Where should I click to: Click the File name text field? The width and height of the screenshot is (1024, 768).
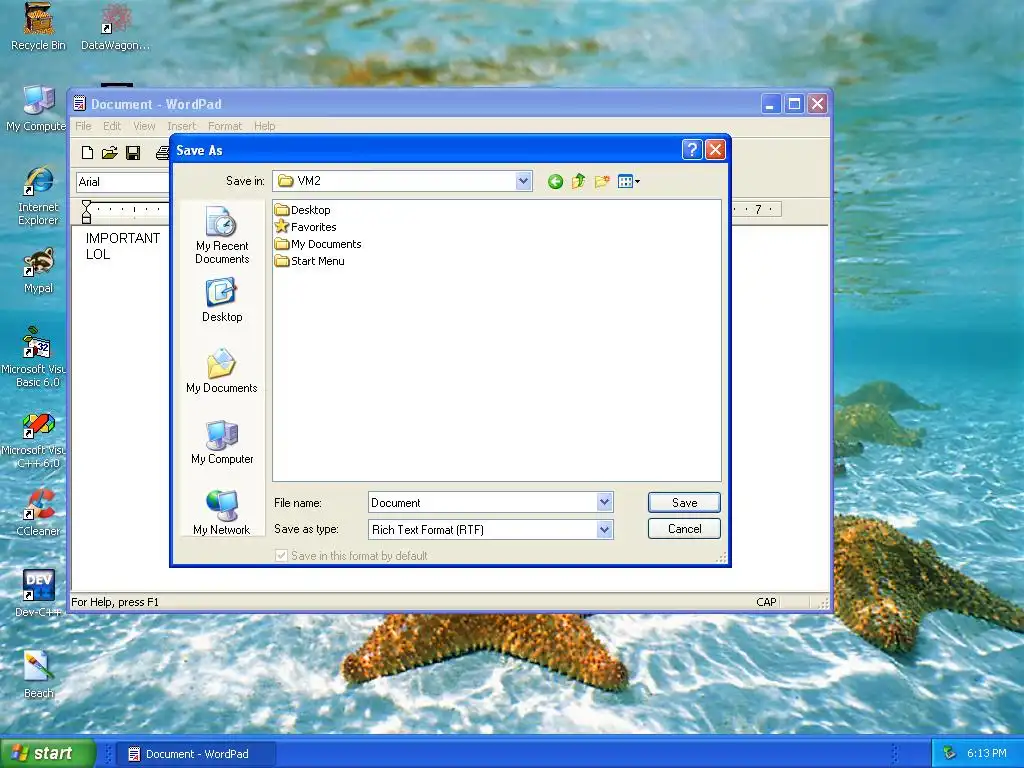point(483,502)
